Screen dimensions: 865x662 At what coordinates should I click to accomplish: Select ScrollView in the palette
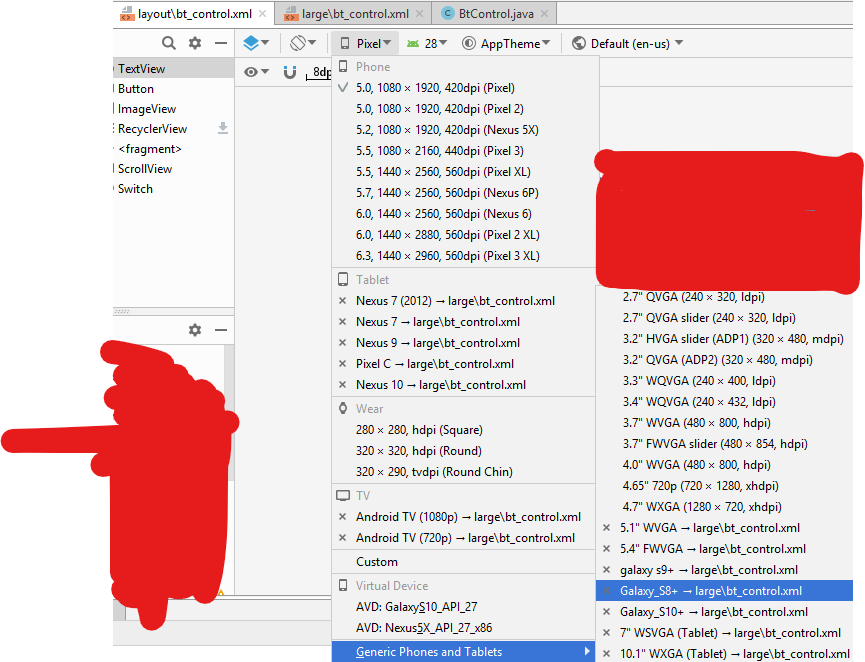[x=174, y=169]
